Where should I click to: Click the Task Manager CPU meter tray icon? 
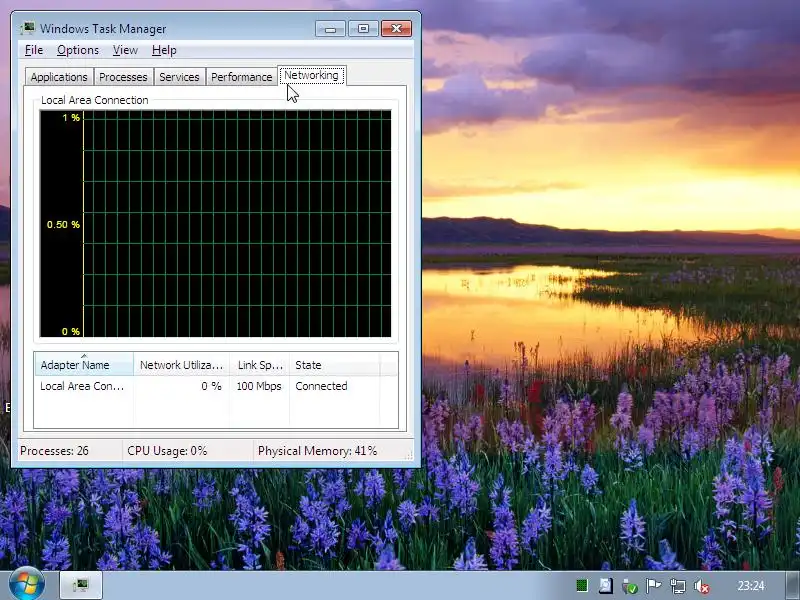click(x=582, y=586)
